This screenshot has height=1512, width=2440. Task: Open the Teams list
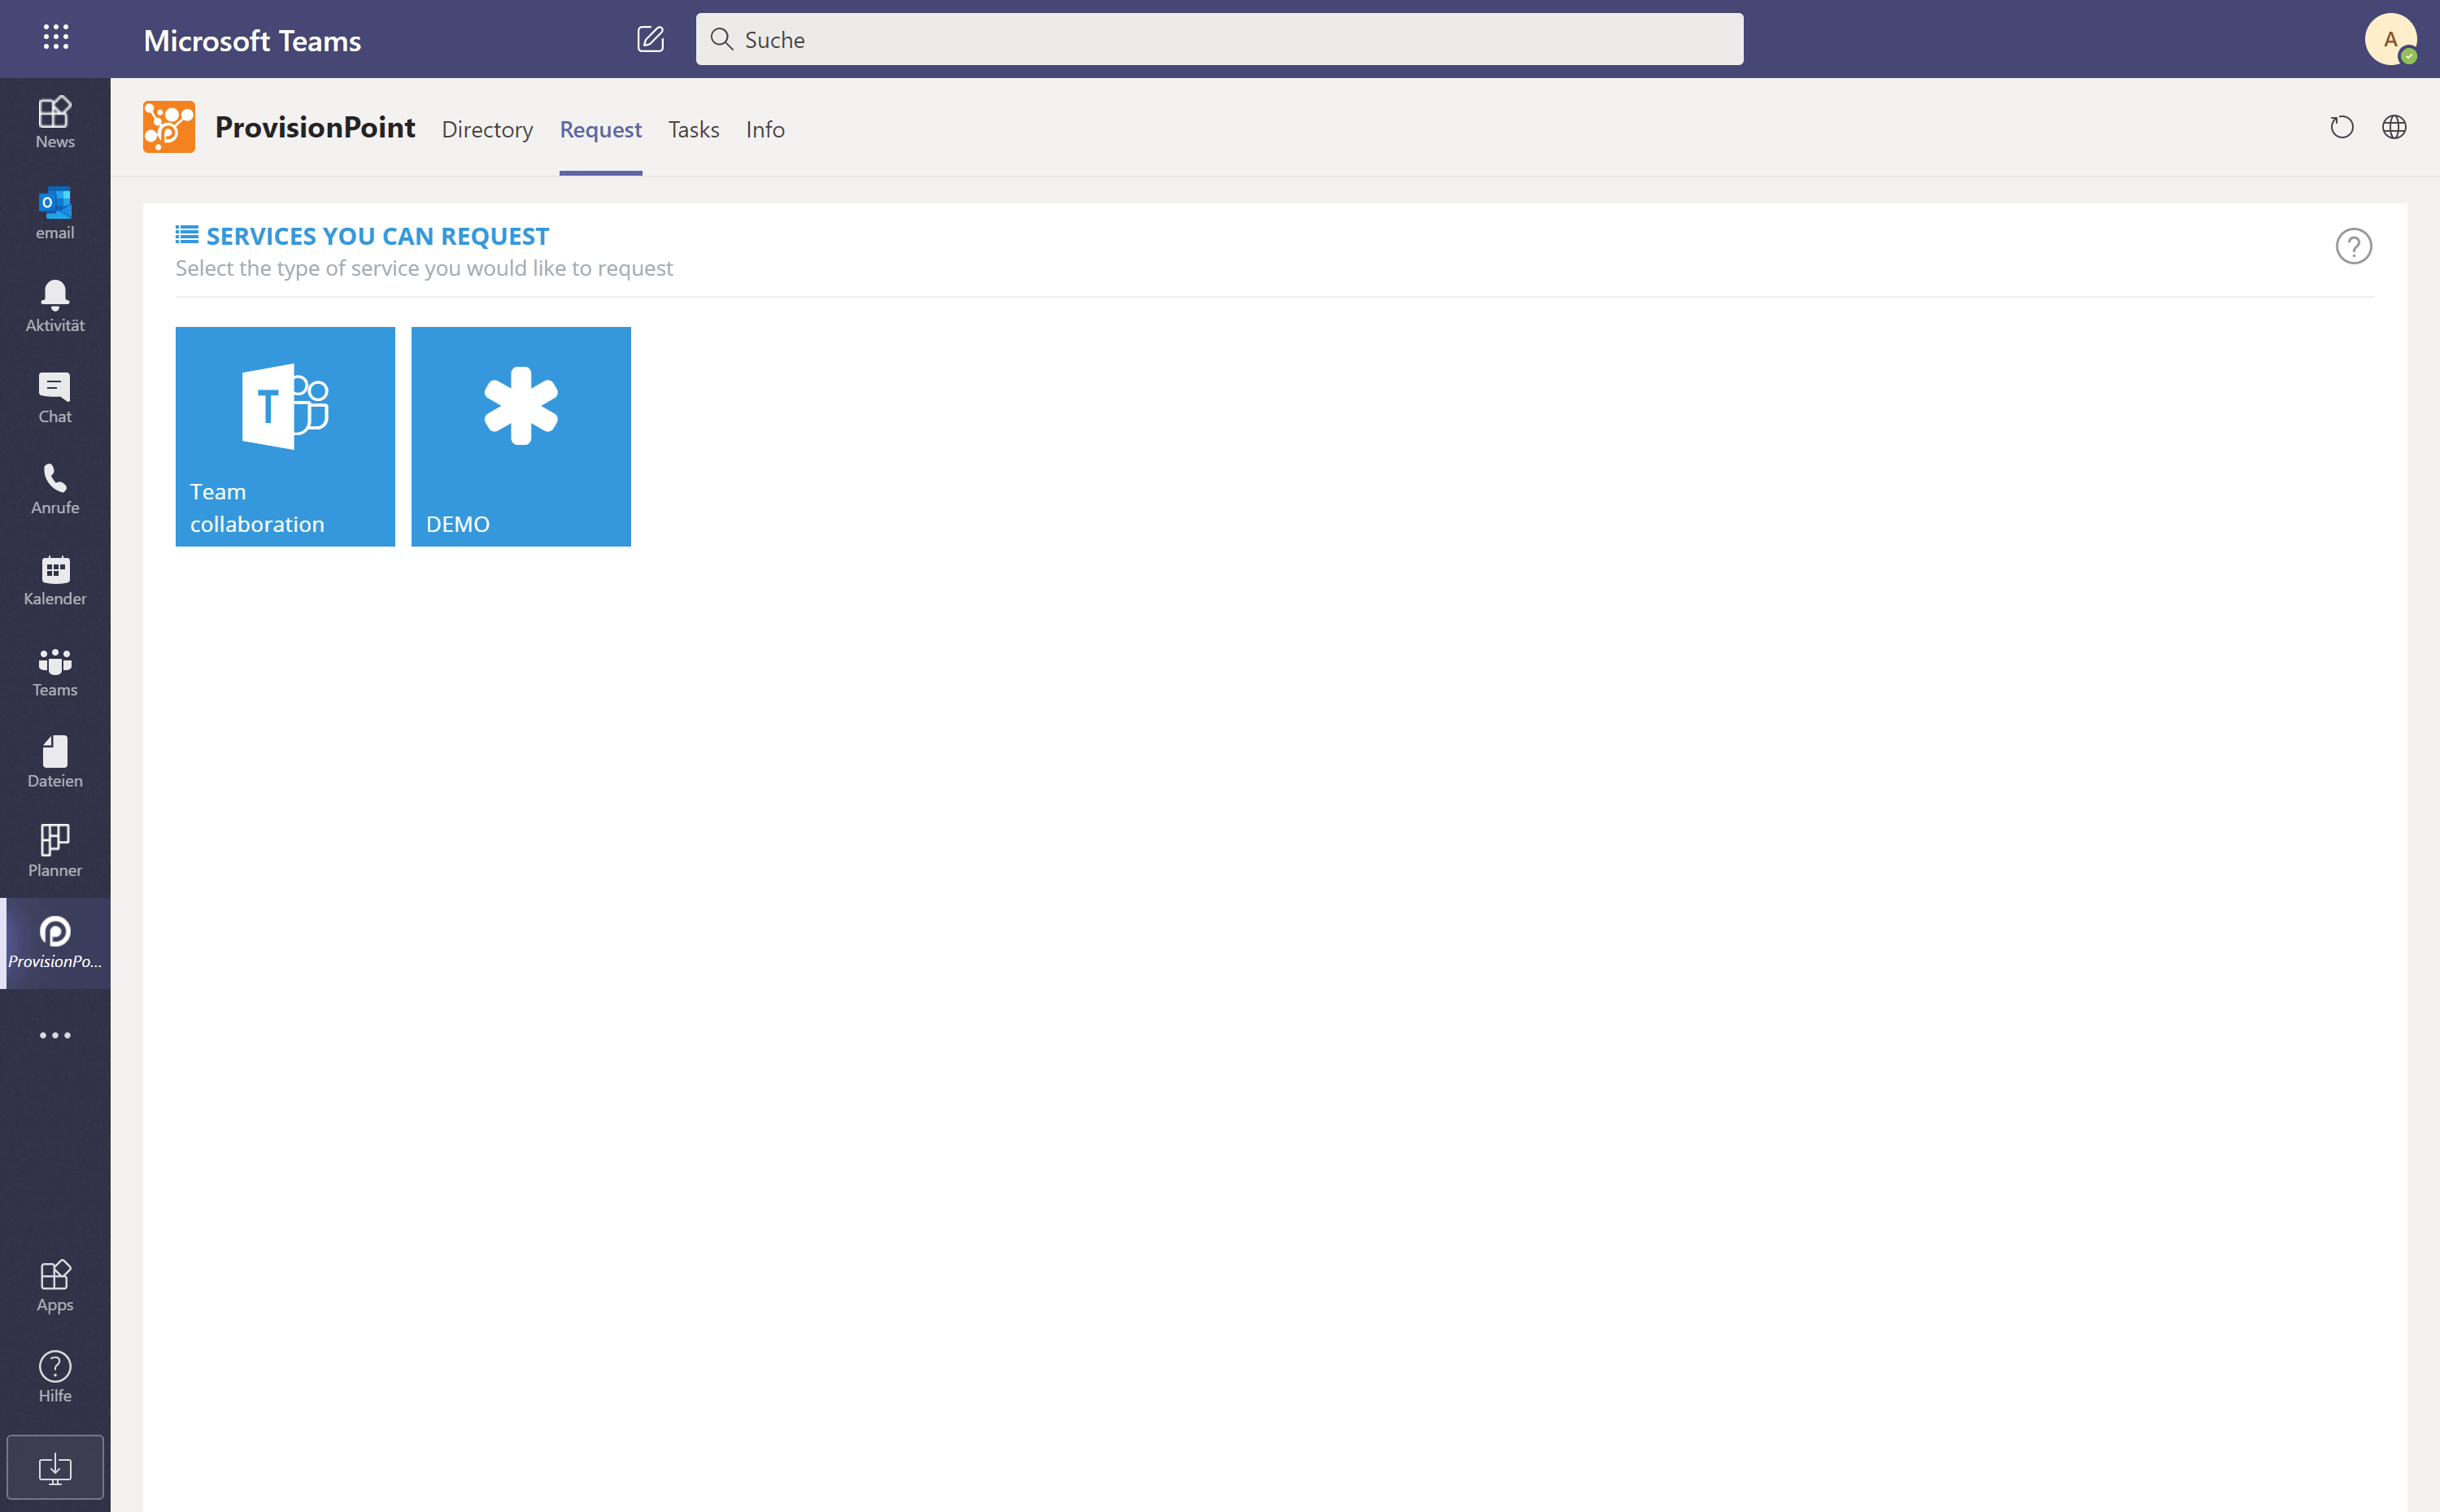tap(55, 670)
